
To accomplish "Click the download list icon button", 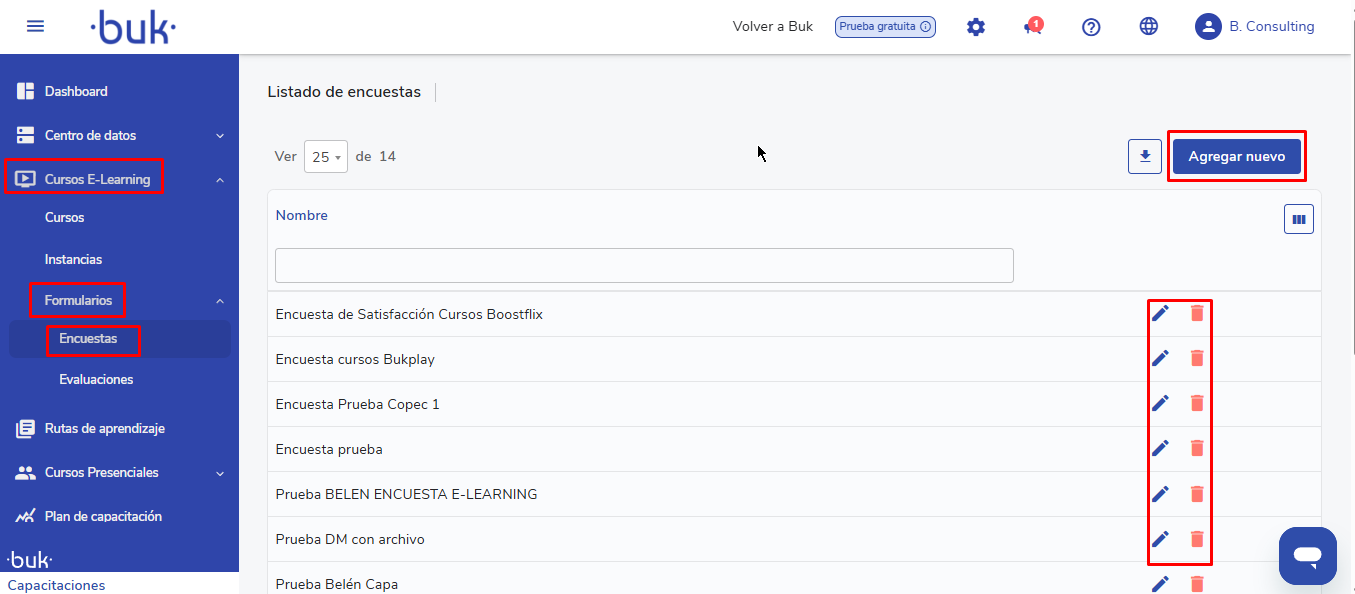I will point(1145,156).
